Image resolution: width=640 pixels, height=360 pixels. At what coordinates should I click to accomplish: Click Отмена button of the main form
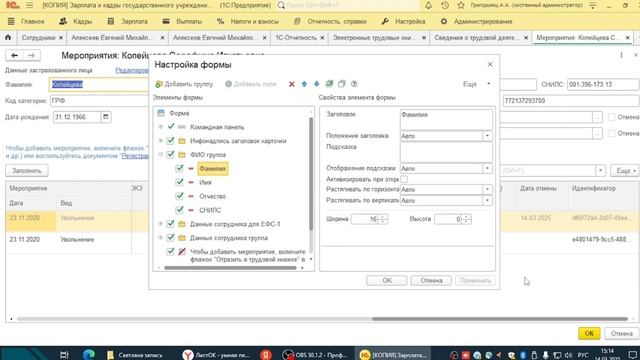point(622,333)
